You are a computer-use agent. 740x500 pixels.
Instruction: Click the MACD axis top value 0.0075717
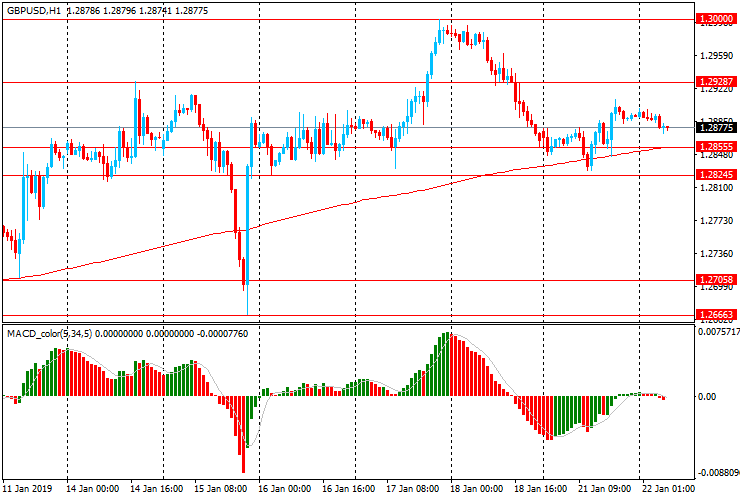(719, 332)
